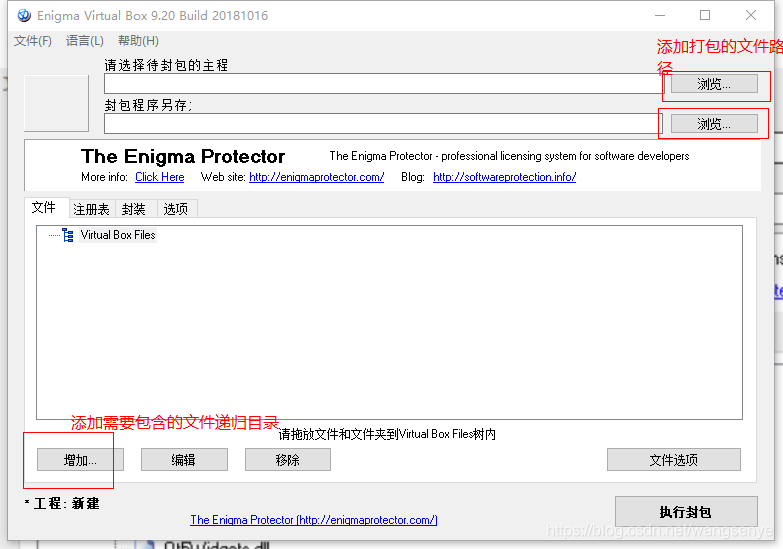Minimize the Enigma Virtual Box window
The width and height of the screenshot is (783, 549).
(x=660, y=15)
